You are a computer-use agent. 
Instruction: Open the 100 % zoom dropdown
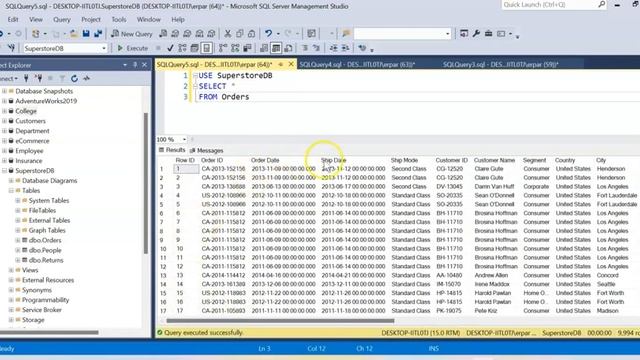(x=184, y=140)
